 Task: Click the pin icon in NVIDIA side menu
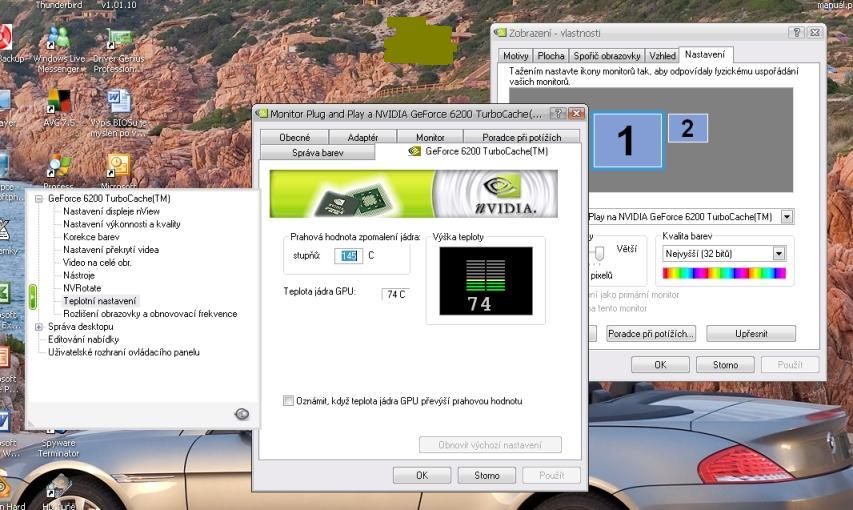(x=241, y=414)
